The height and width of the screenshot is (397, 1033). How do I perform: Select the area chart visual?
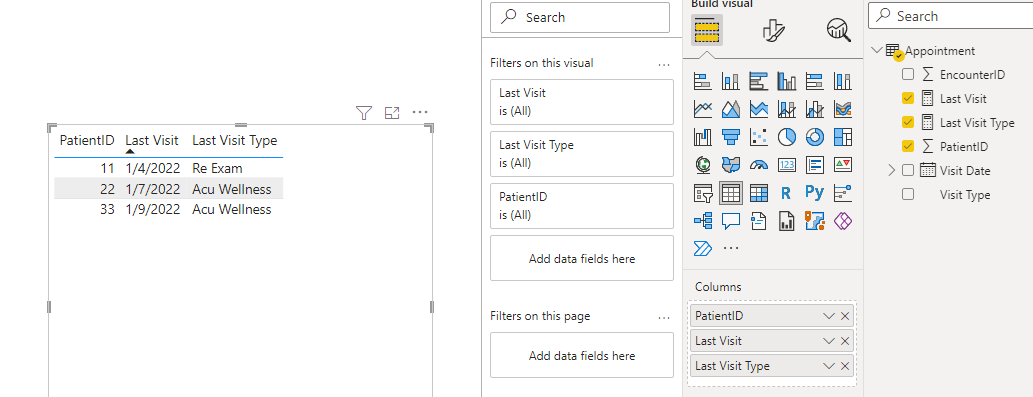[x=731, y=109]
